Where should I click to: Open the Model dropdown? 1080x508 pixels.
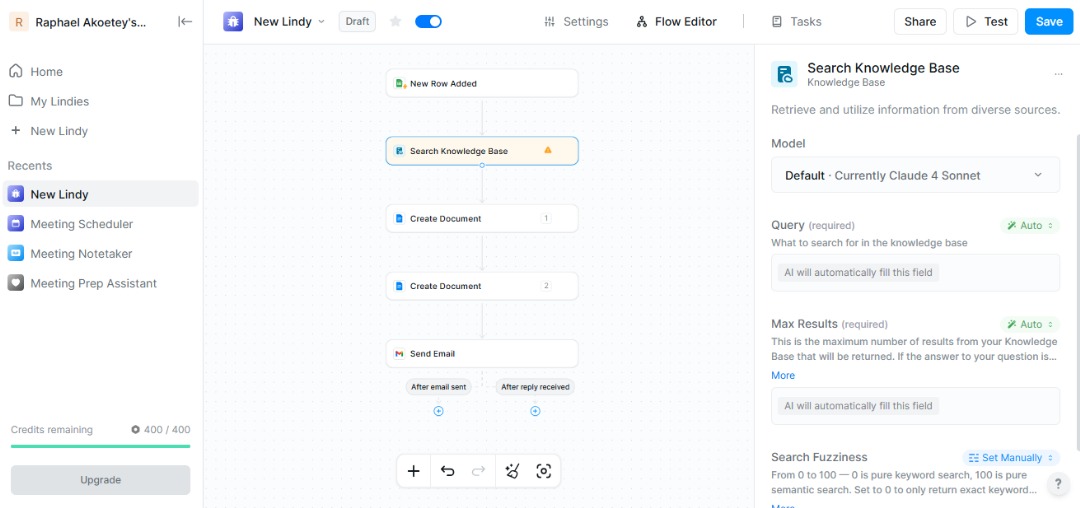[x=915, y=175]
